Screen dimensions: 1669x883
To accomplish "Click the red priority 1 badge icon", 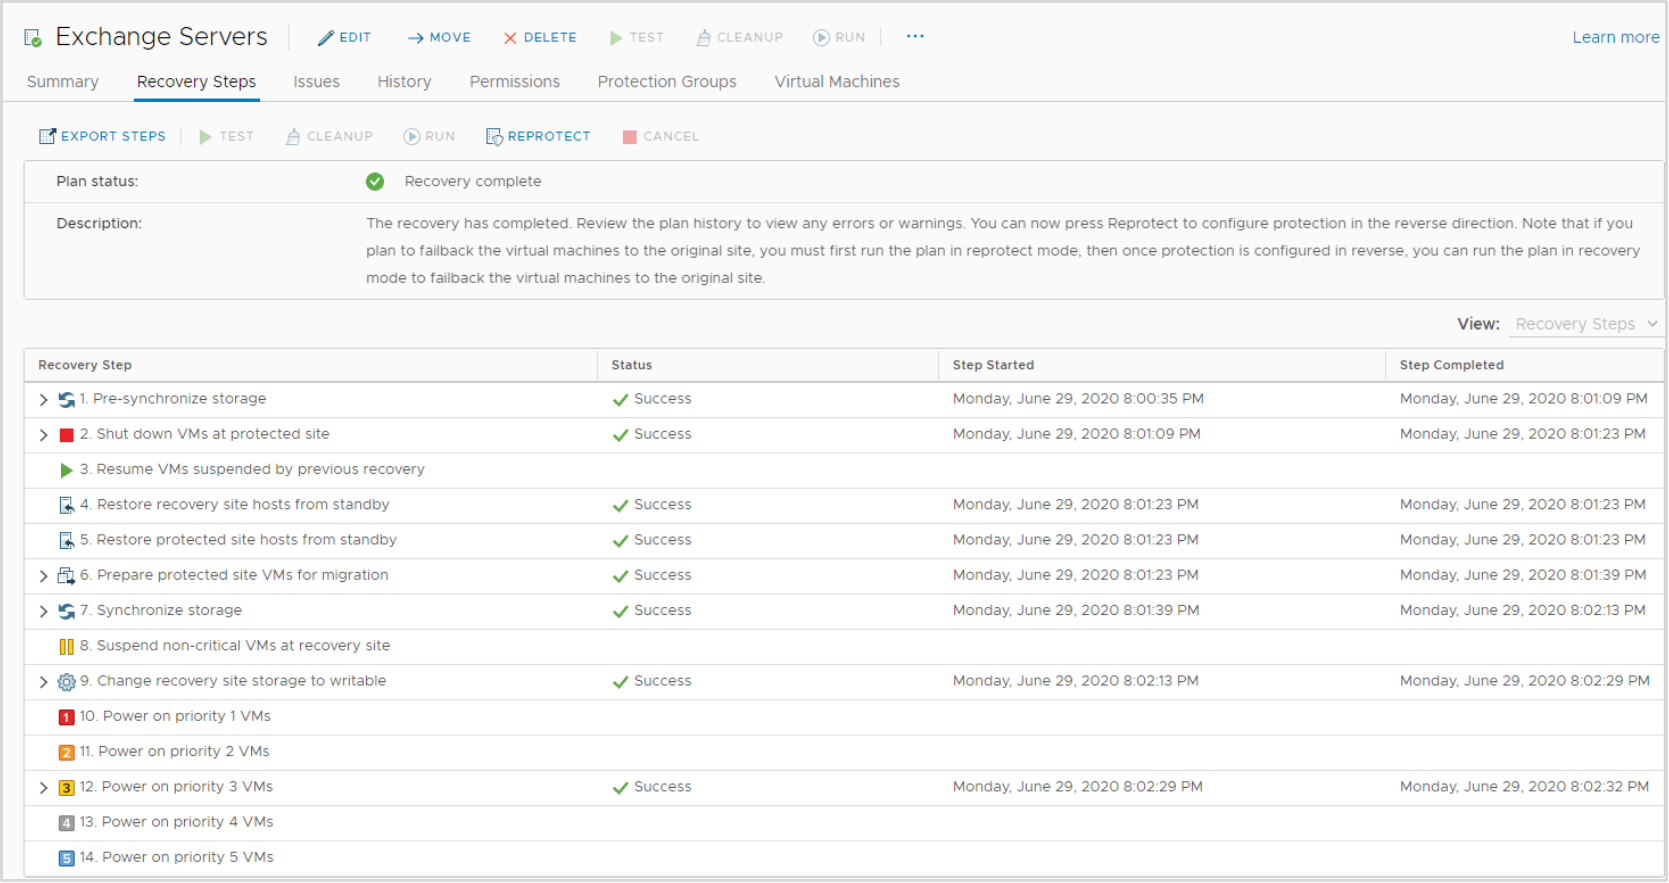I will tap(66, 717).
